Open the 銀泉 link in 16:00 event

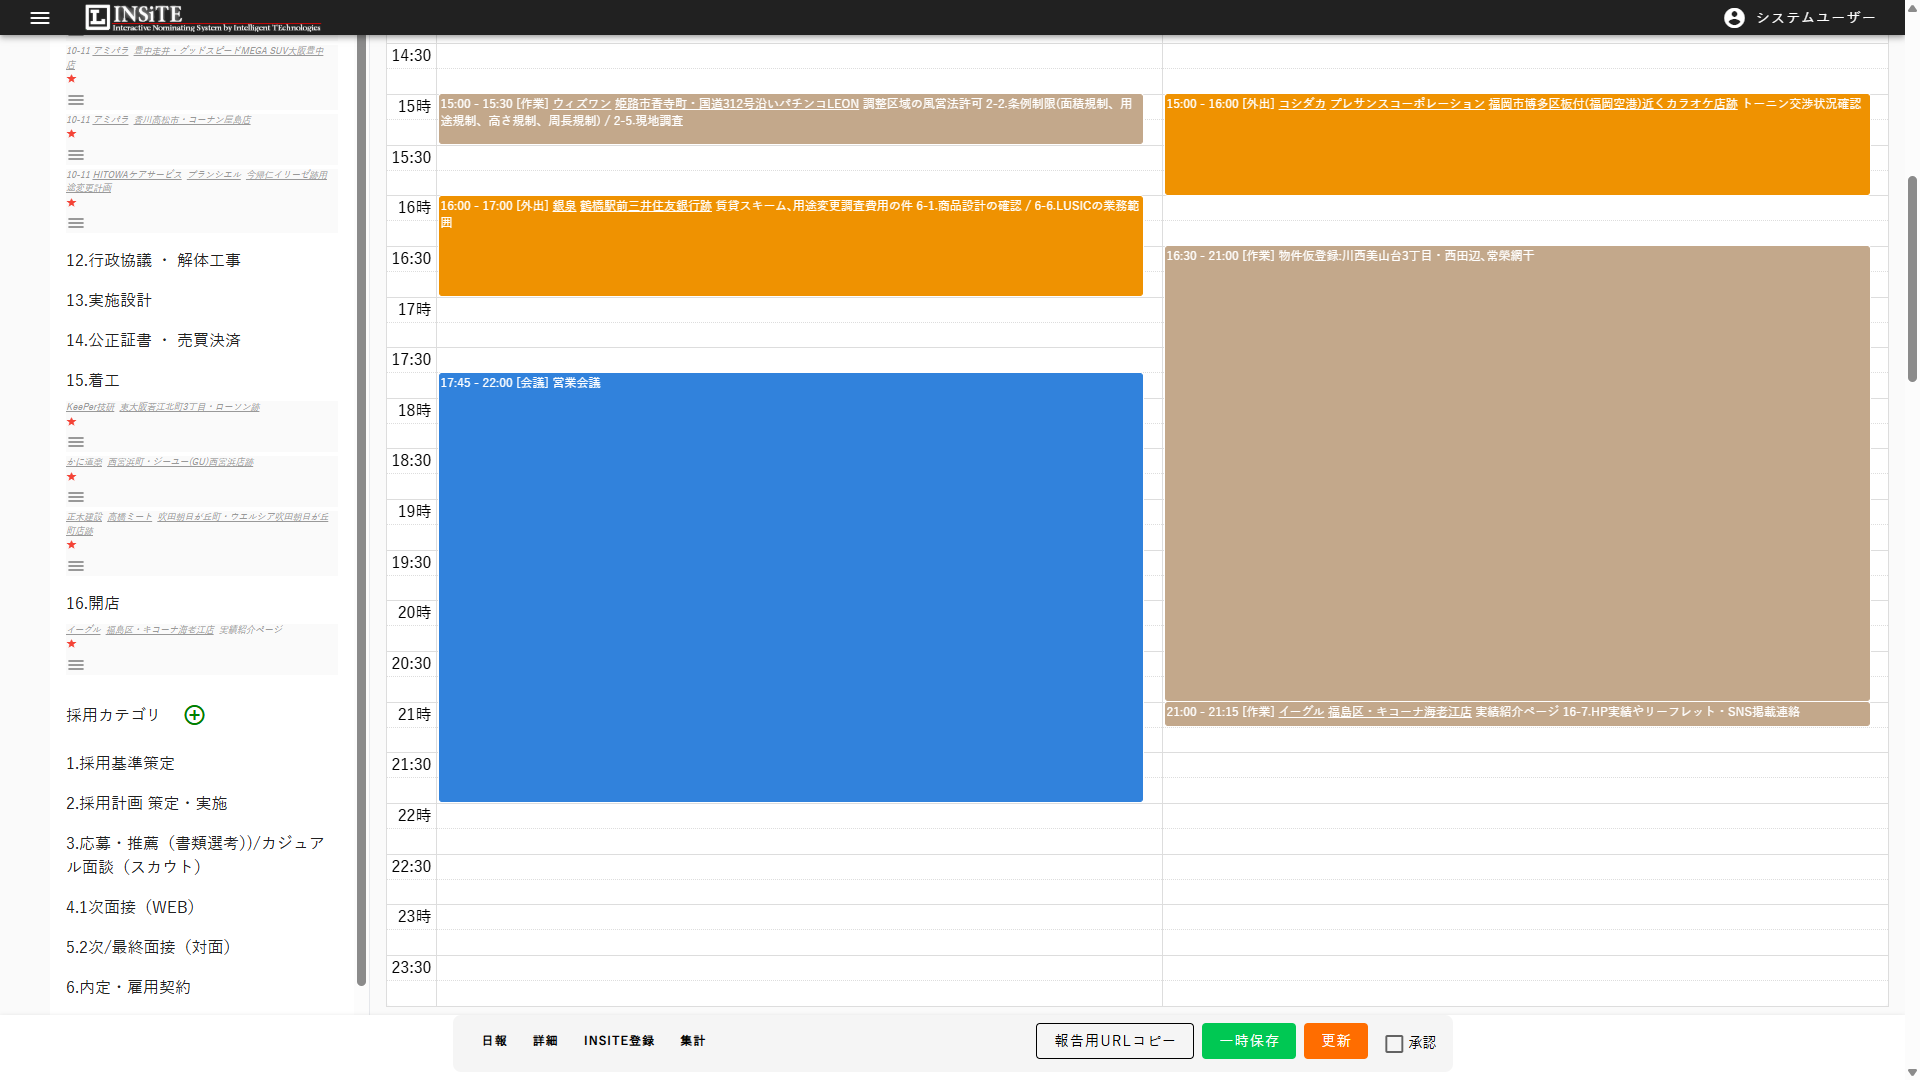[564, 206]
